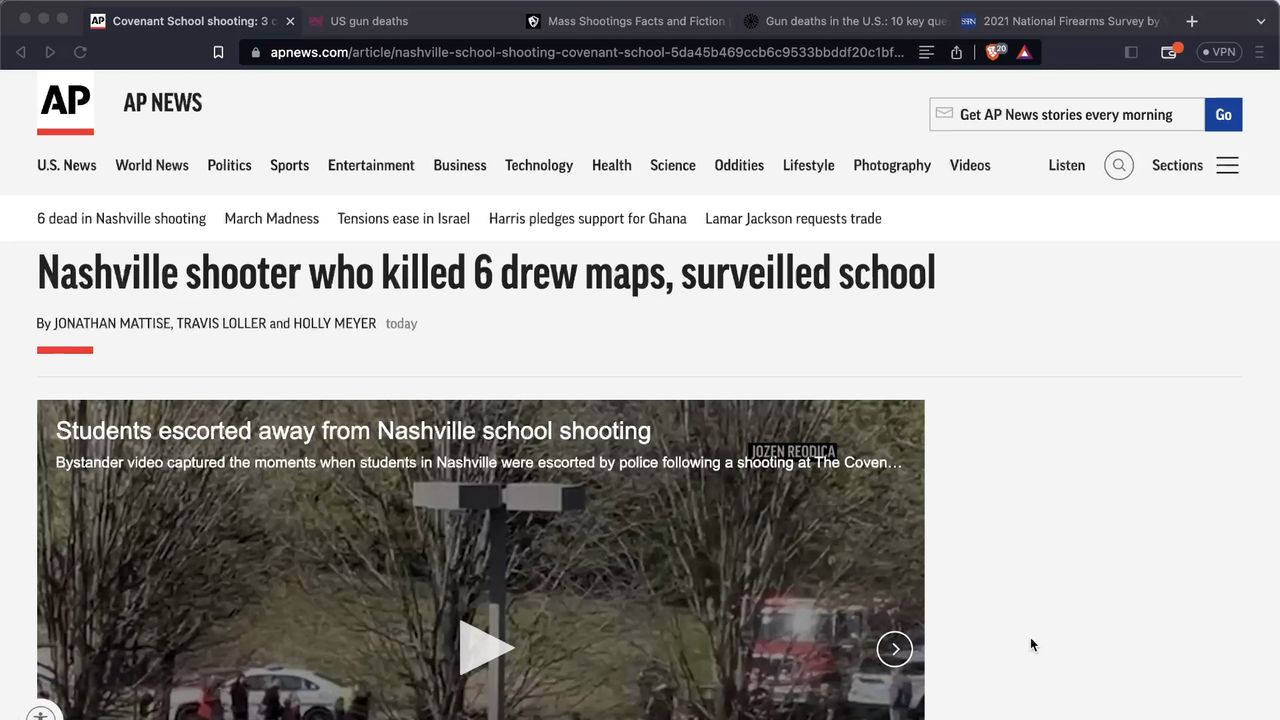Switch to the US gun deaths tab

370,21
